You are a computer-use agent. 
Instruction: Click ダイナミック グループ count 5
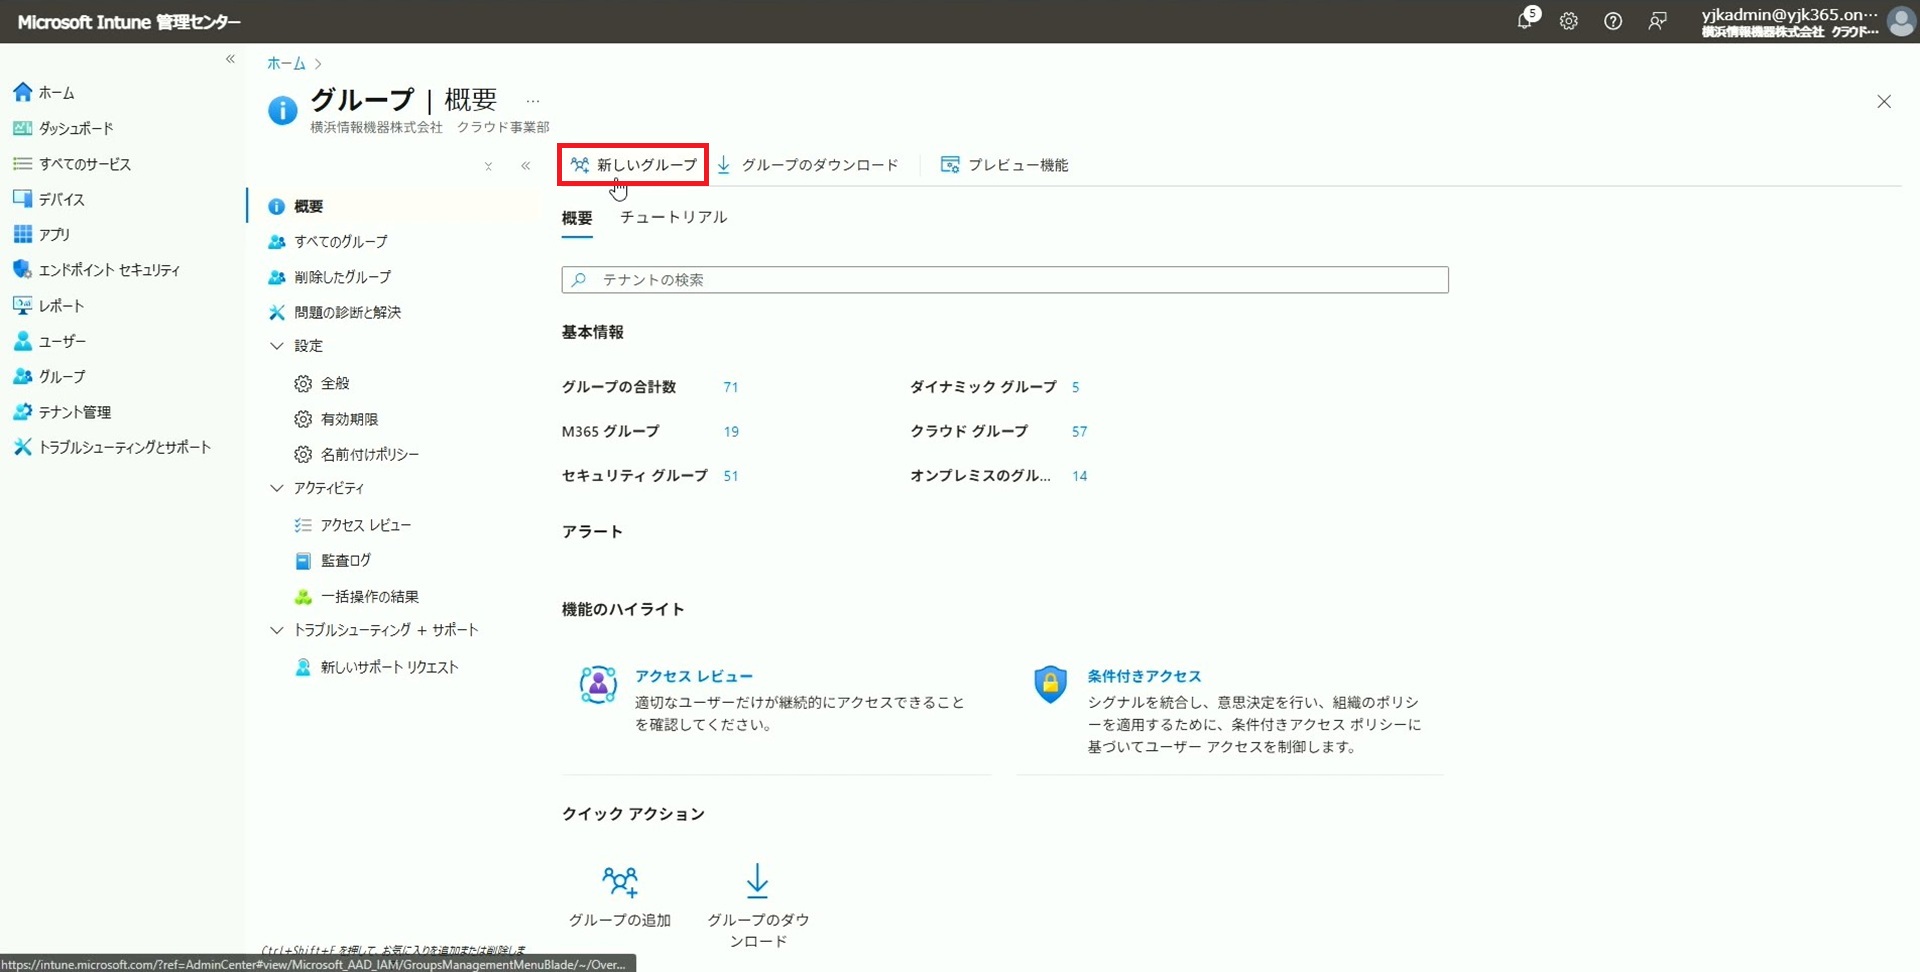(x=1076, y=387)
